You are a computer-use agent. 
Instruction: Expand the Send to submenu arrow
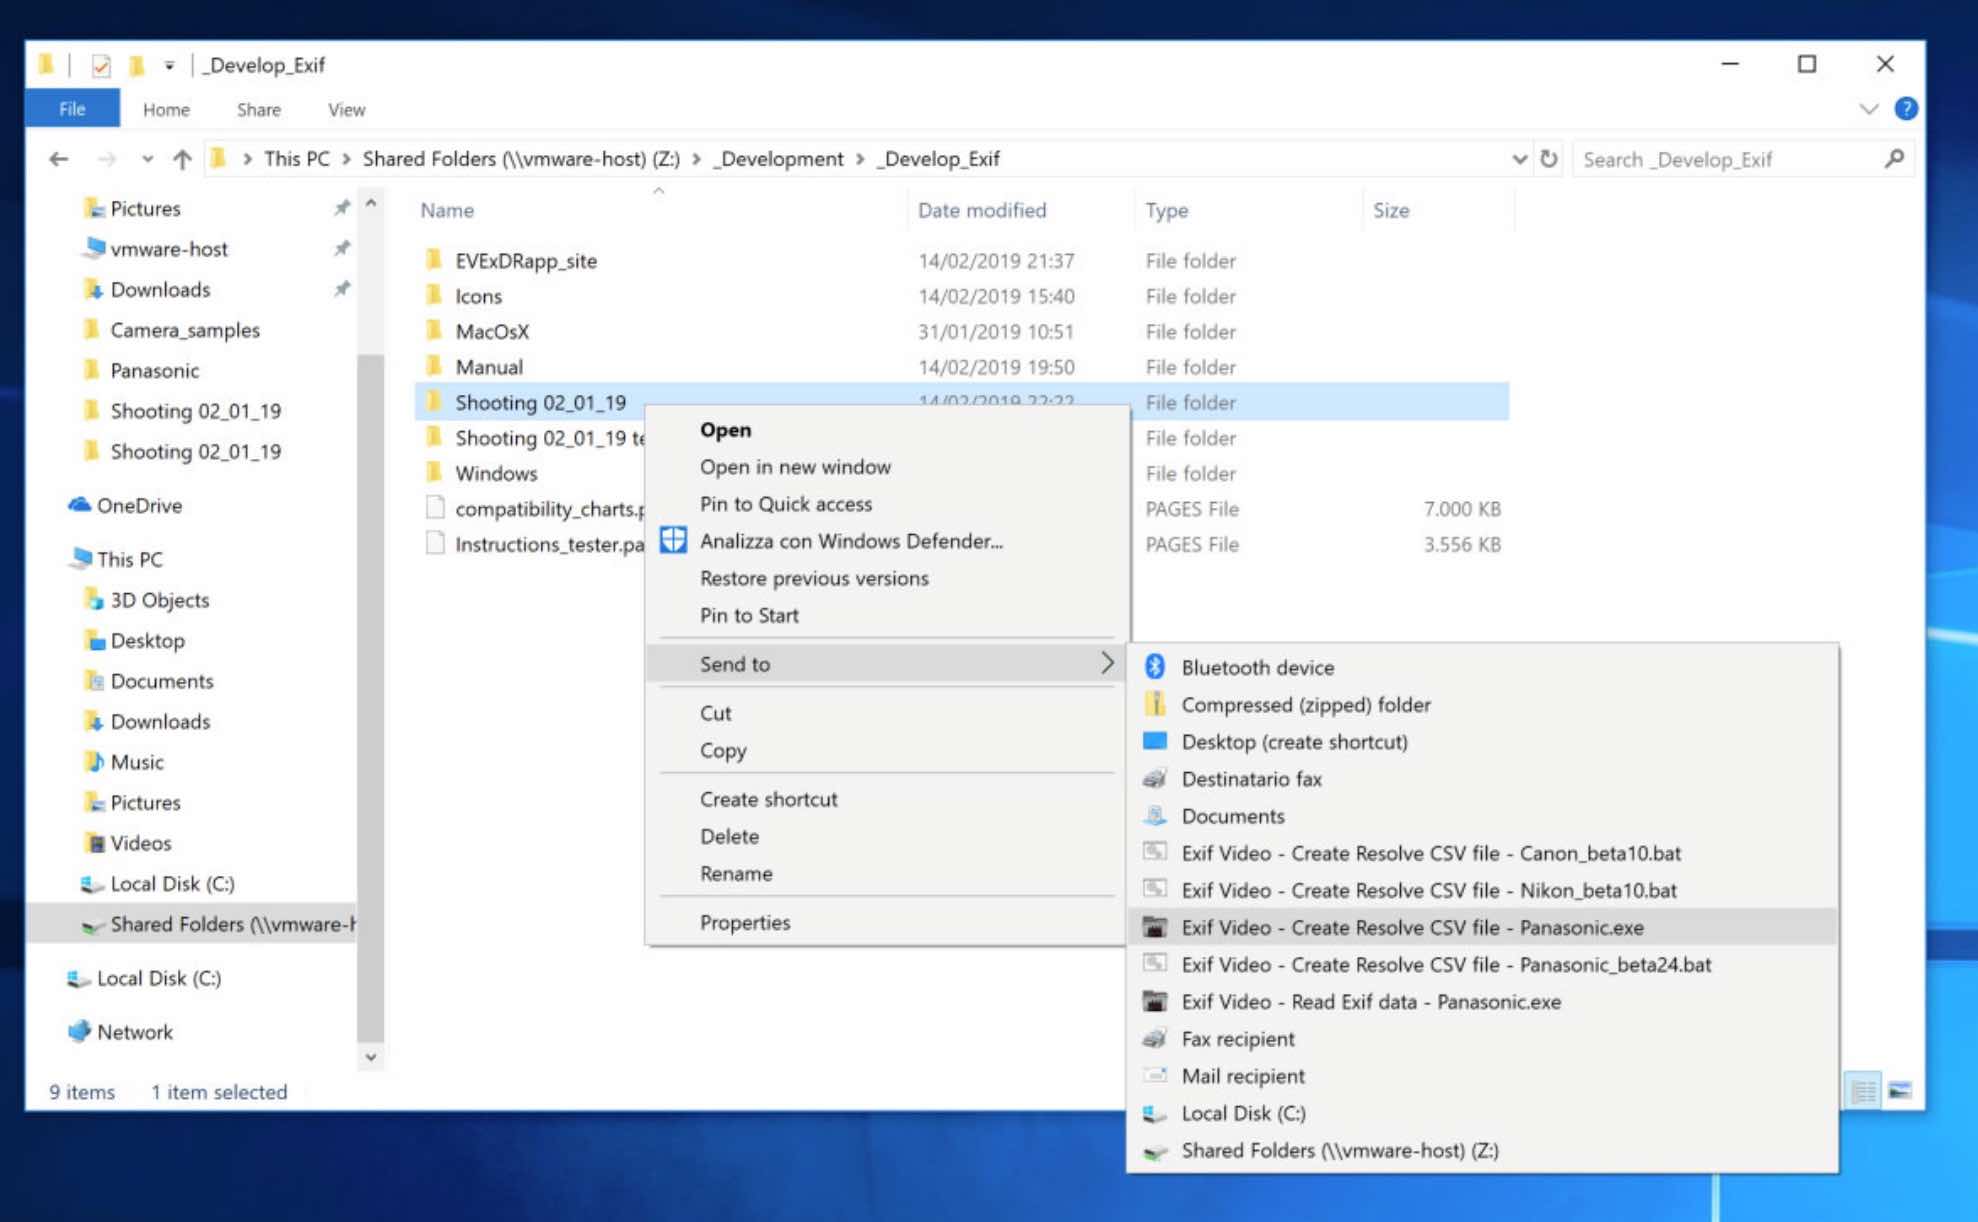(1107, 662)
